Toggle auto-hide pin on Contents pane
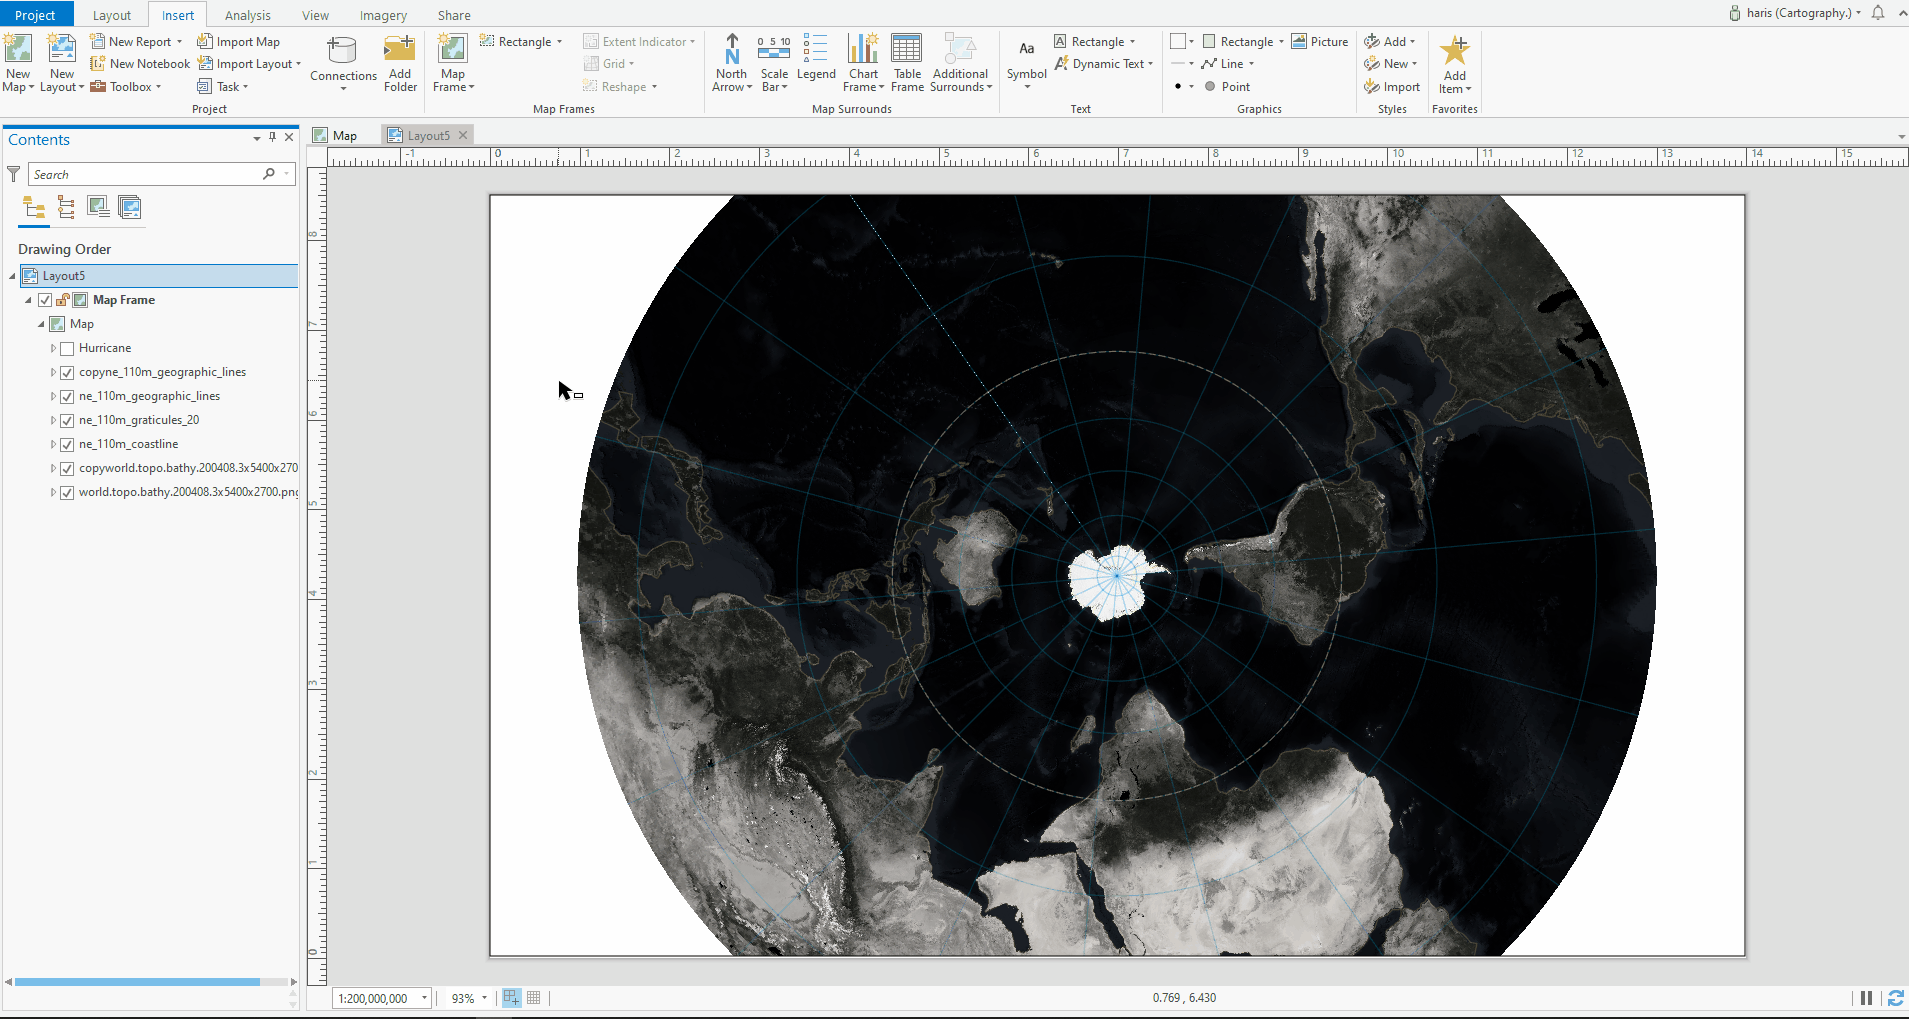 [x=272, y=137]
